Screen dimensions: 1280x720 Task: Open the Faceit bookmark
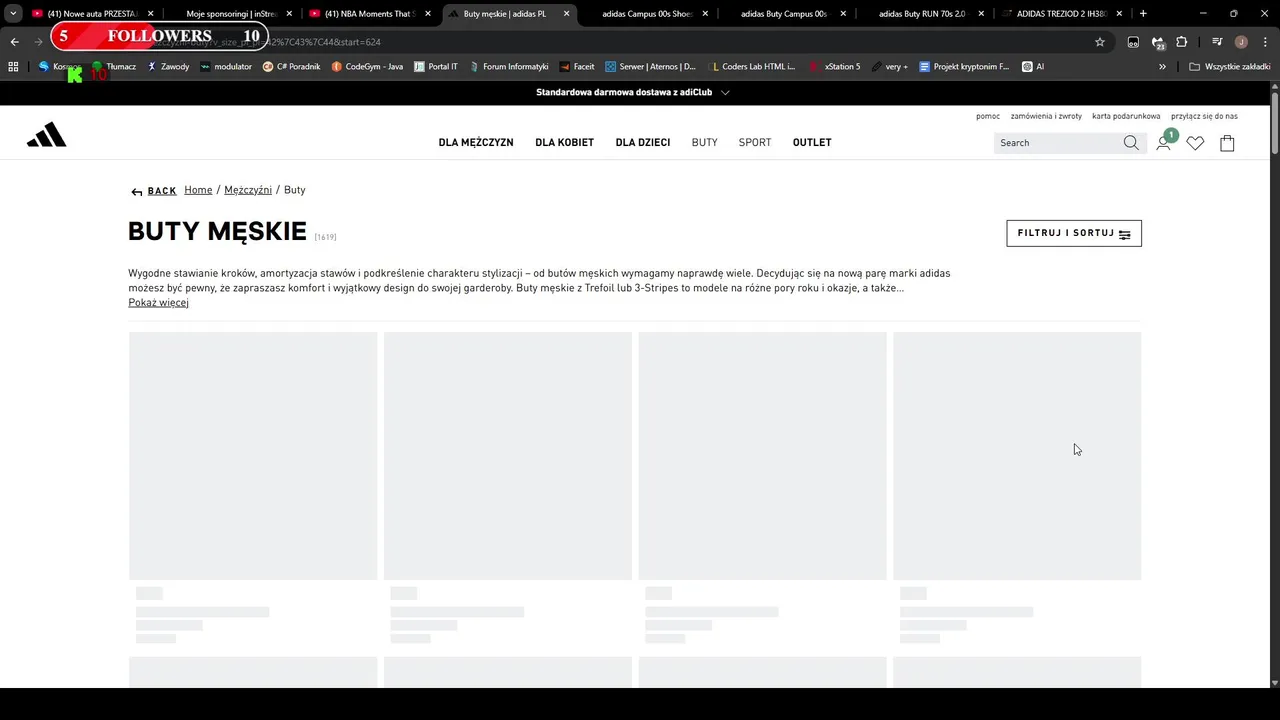pyautogui.click(x=577, y=66)
